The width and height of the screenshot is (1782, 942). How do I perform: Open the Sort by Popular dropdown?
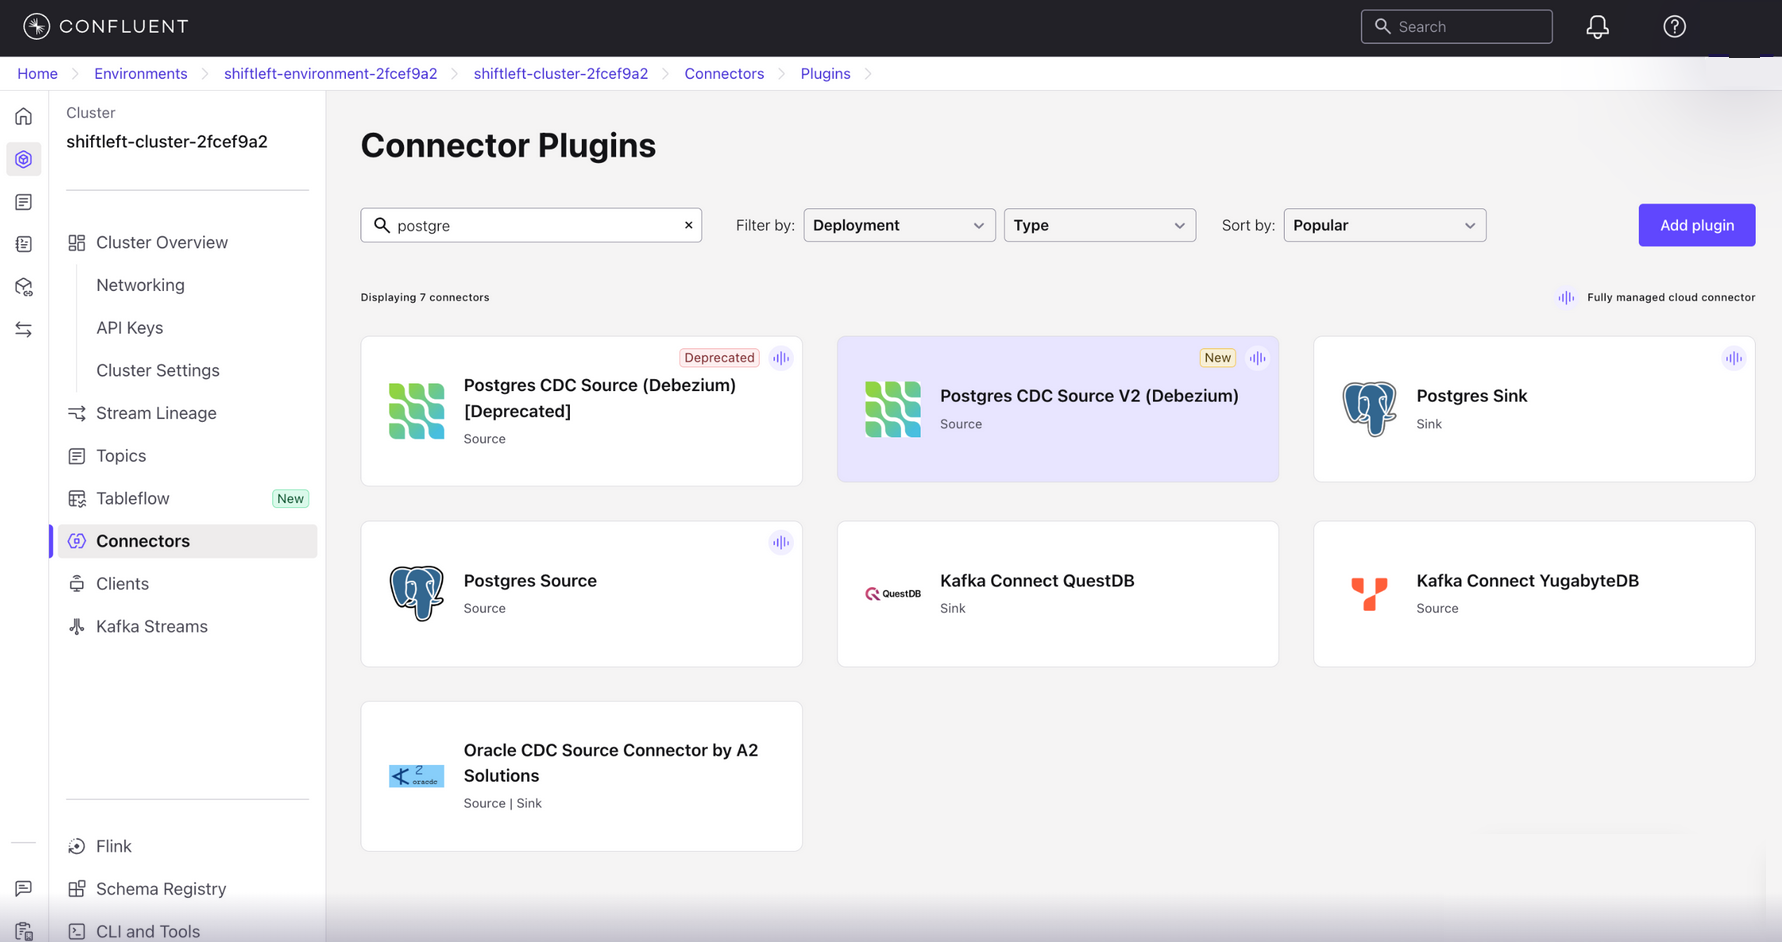(1383, 225)
